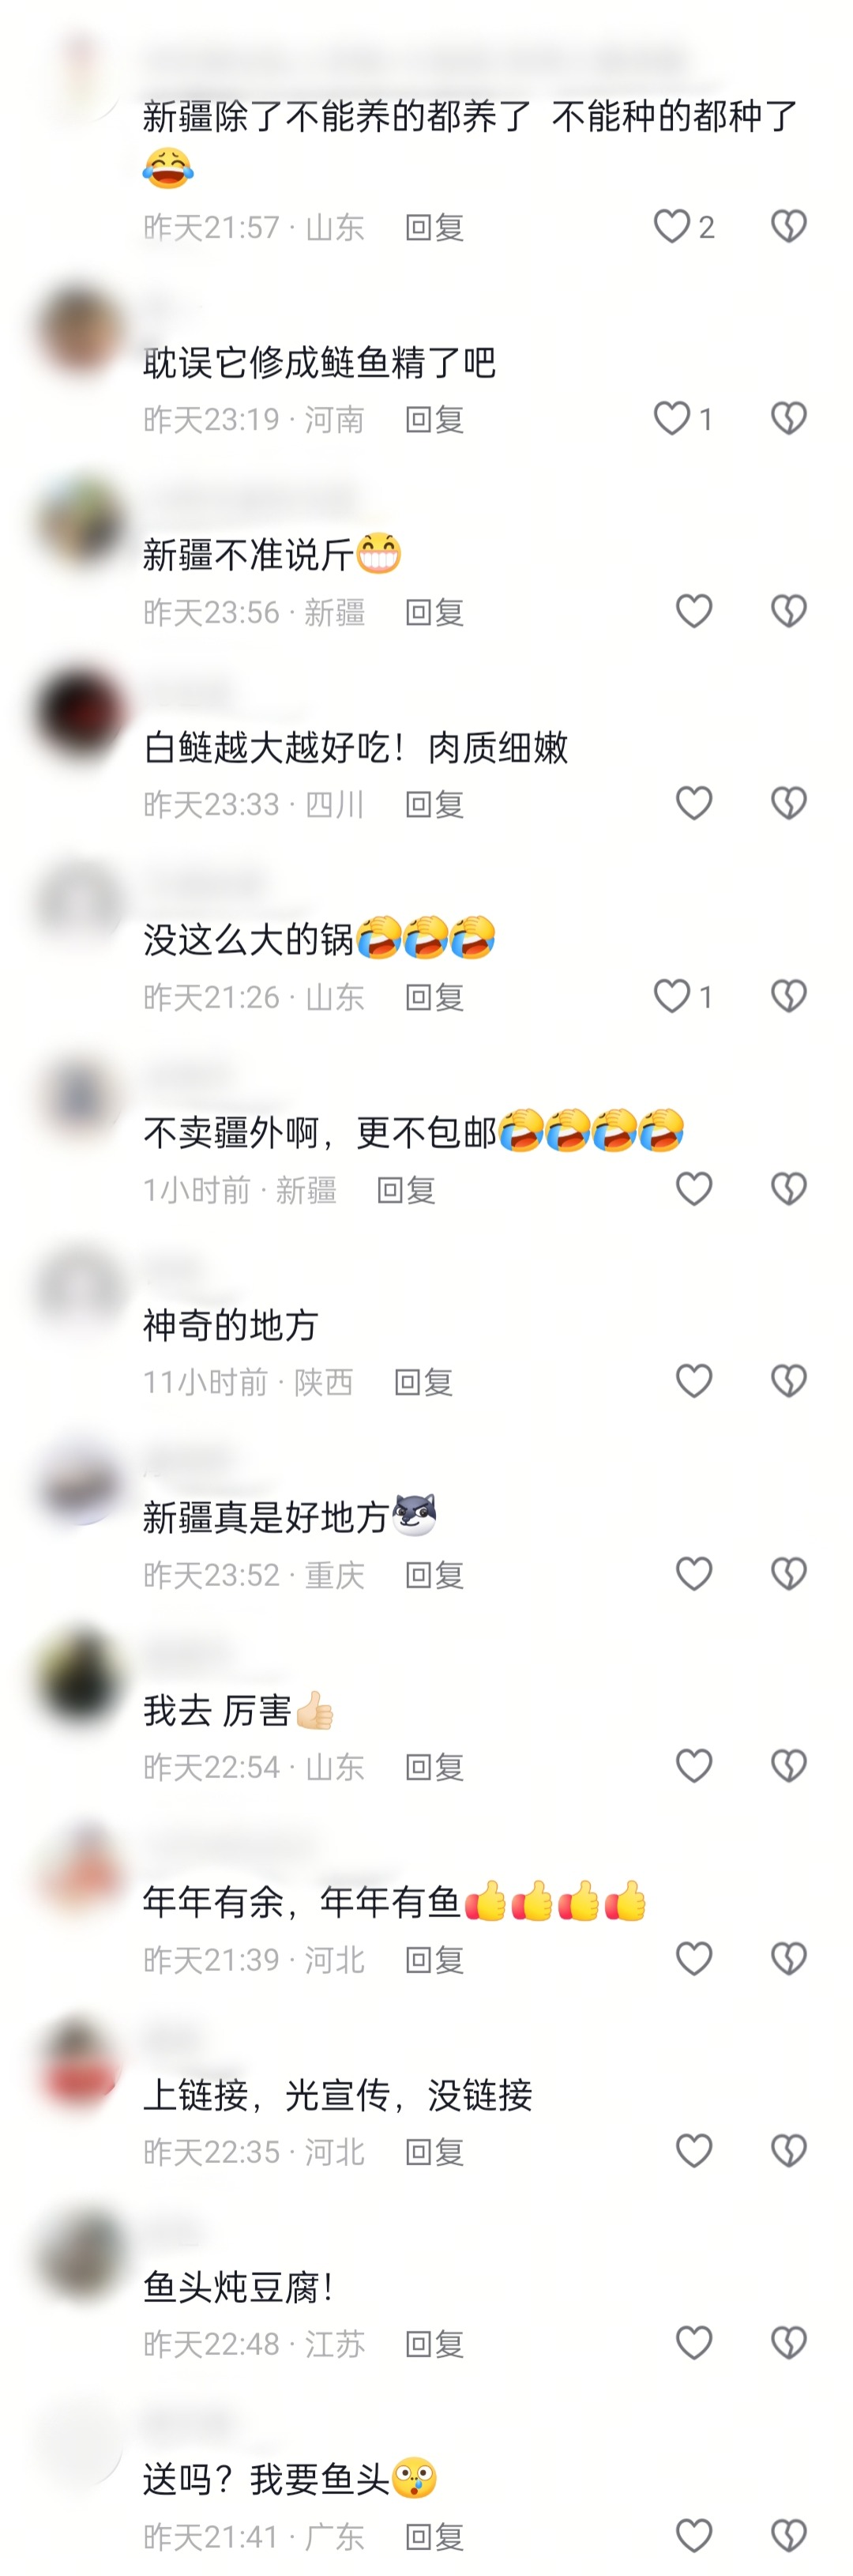Reply to '上链接，光宣传，没链接' comment

tap(435, 2152)
